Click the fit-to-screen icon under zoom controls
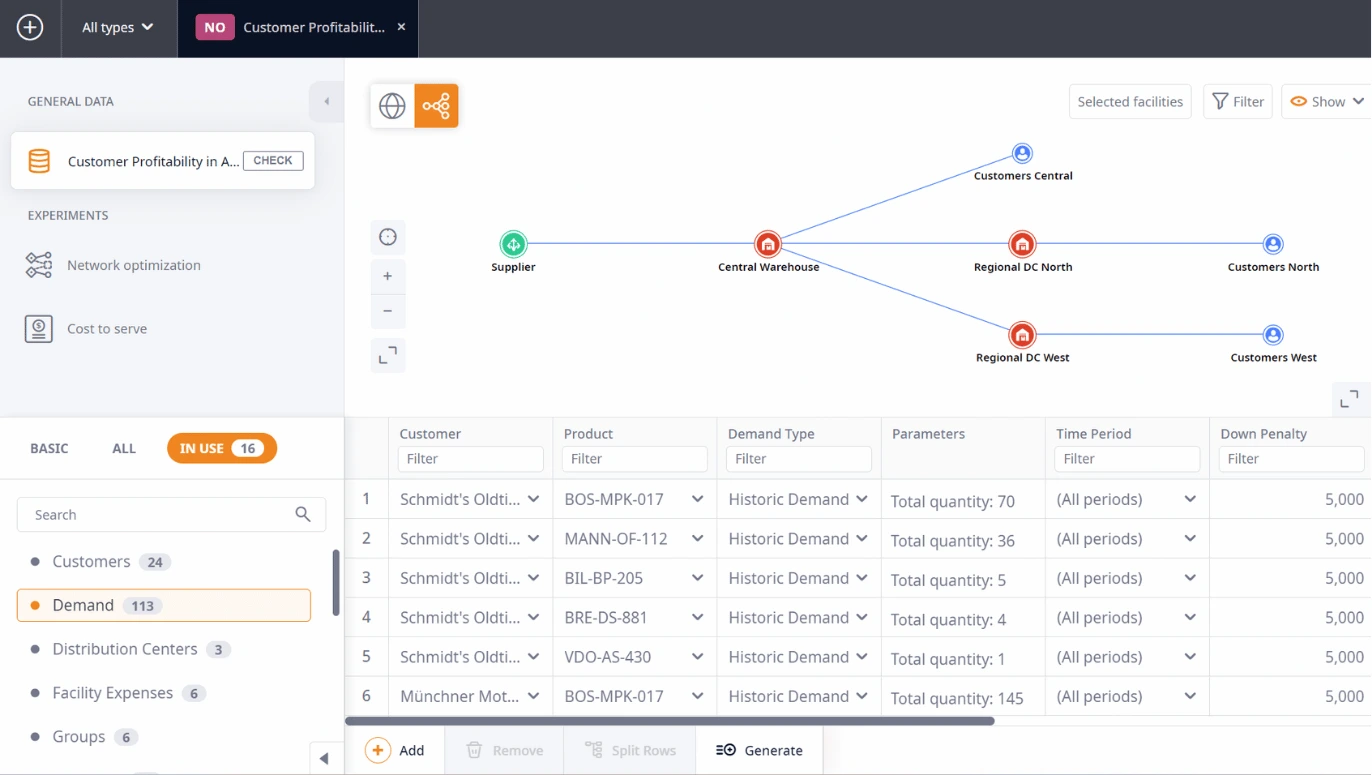The image size is (1372, 775). click(388, 354)
